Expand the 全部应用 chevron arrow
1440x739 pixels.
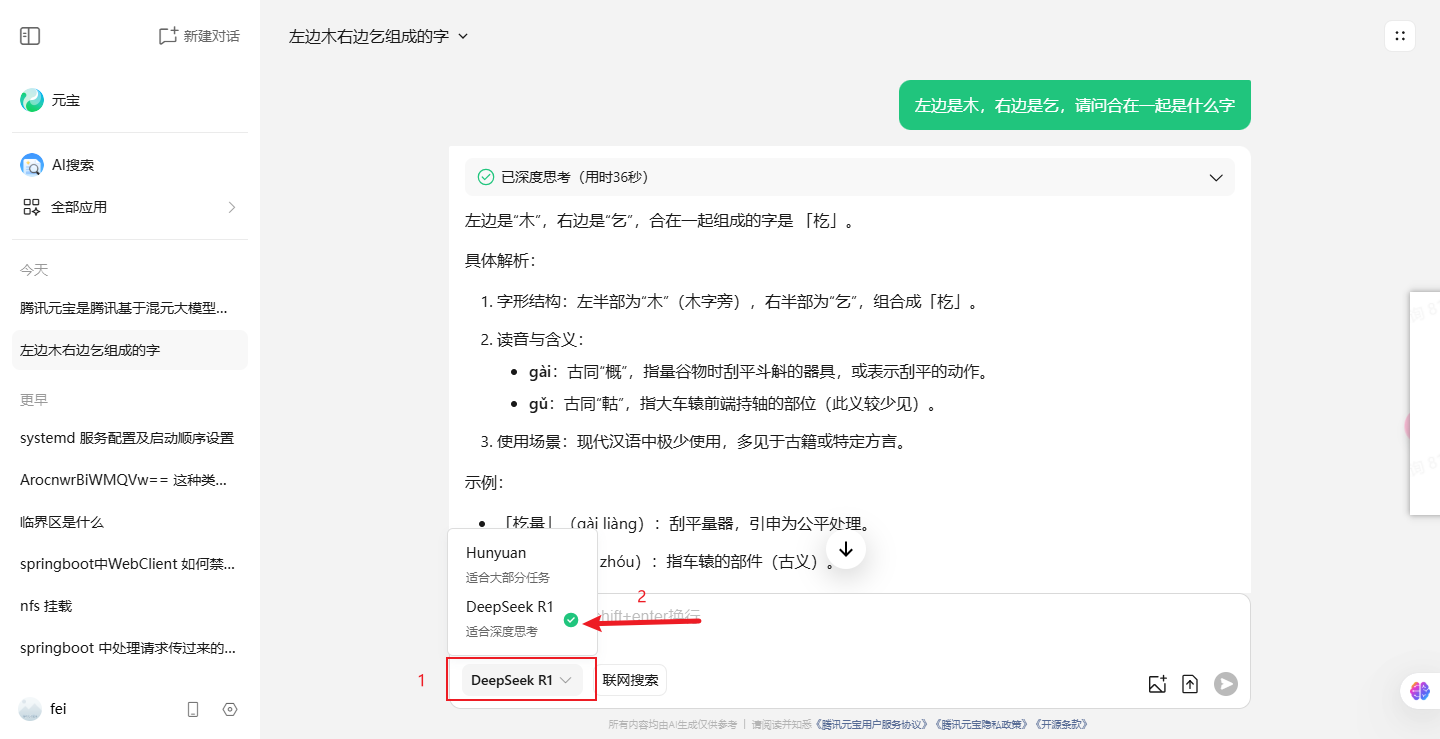coord(232,207)
